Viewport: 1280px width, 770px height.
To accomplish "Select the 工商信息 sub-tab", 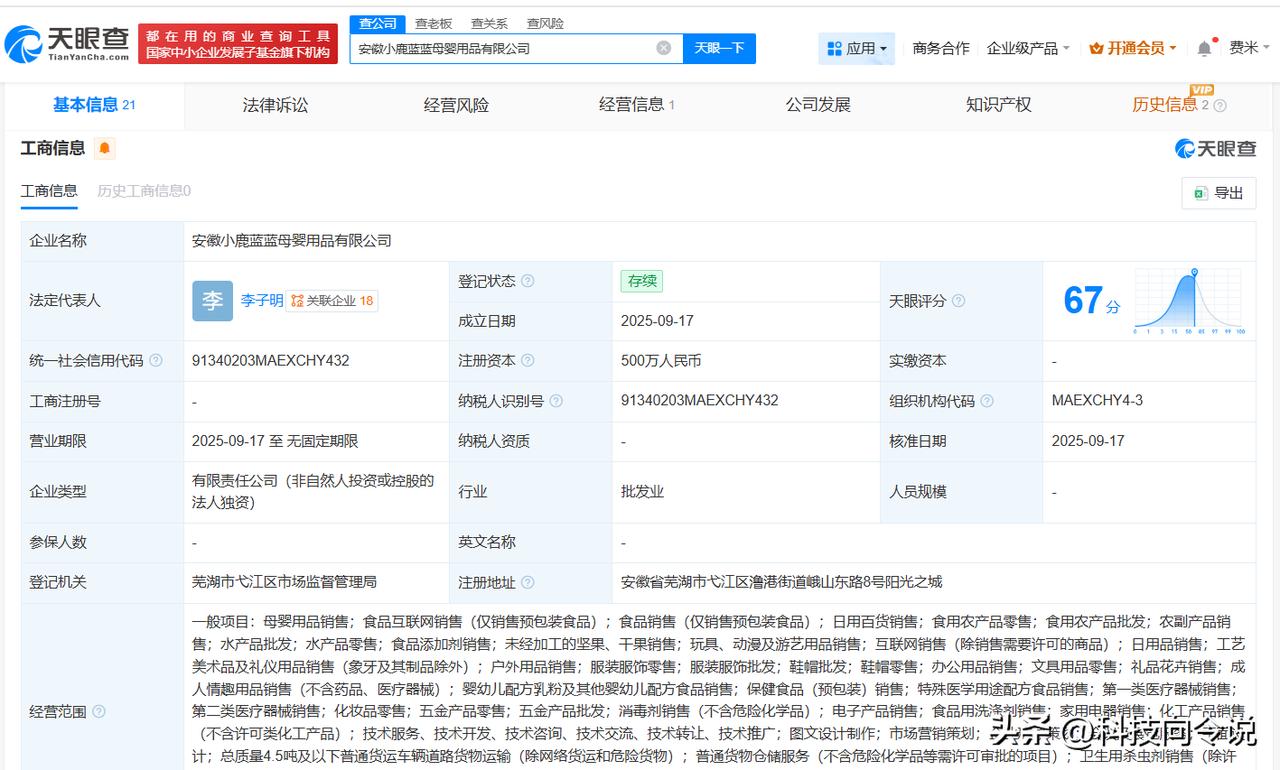I will [x=49, y=191].
